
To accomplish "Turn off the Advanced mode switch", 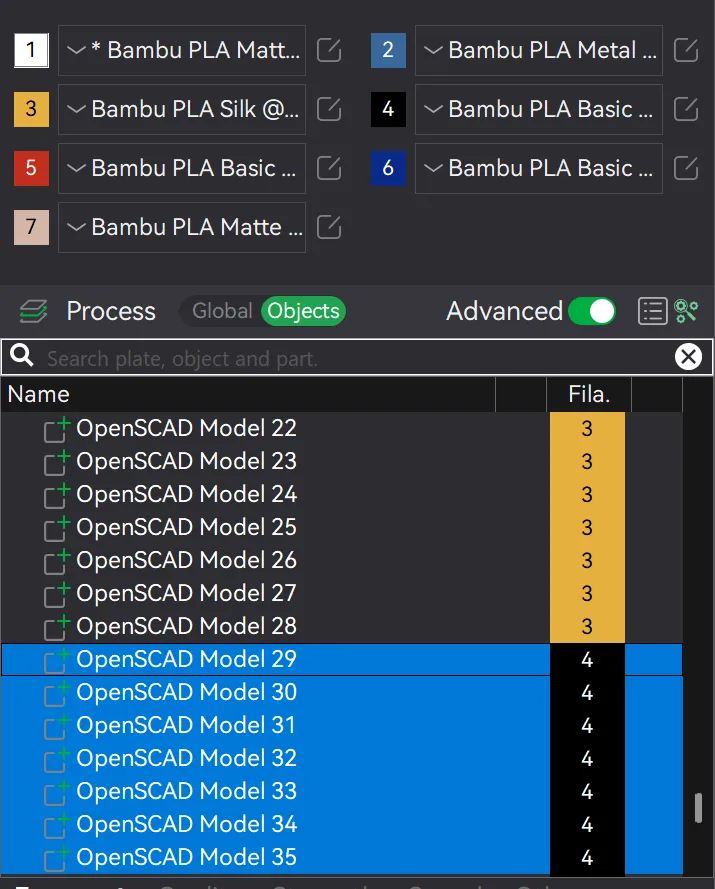I will point(592,311).
